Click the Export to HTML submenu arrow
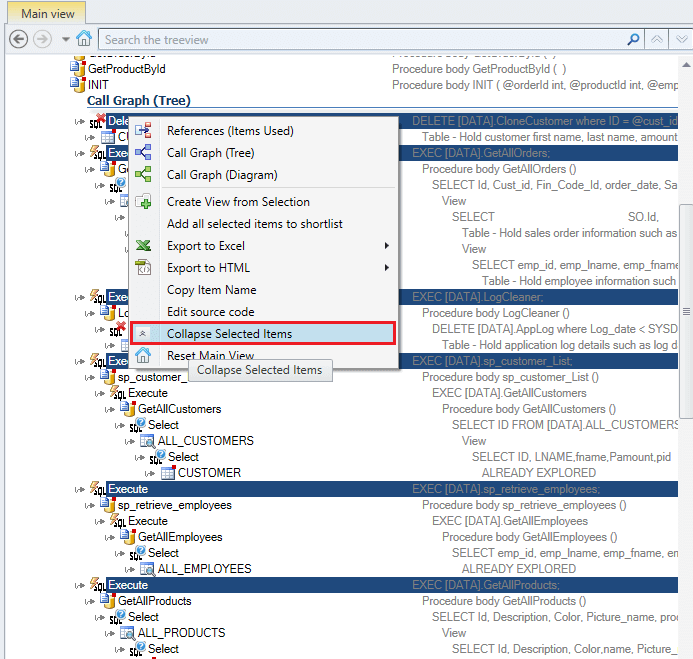This screenshot has height=659, width=693. pyautogui.click(x=387, y=268)
